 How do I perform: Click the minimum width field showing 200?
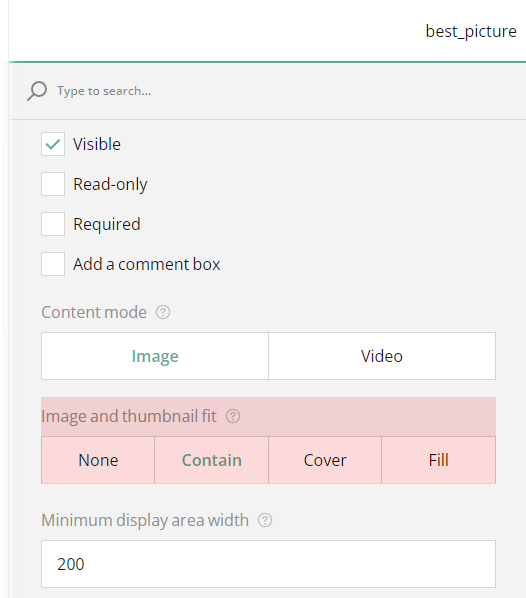tap(269, 564)
